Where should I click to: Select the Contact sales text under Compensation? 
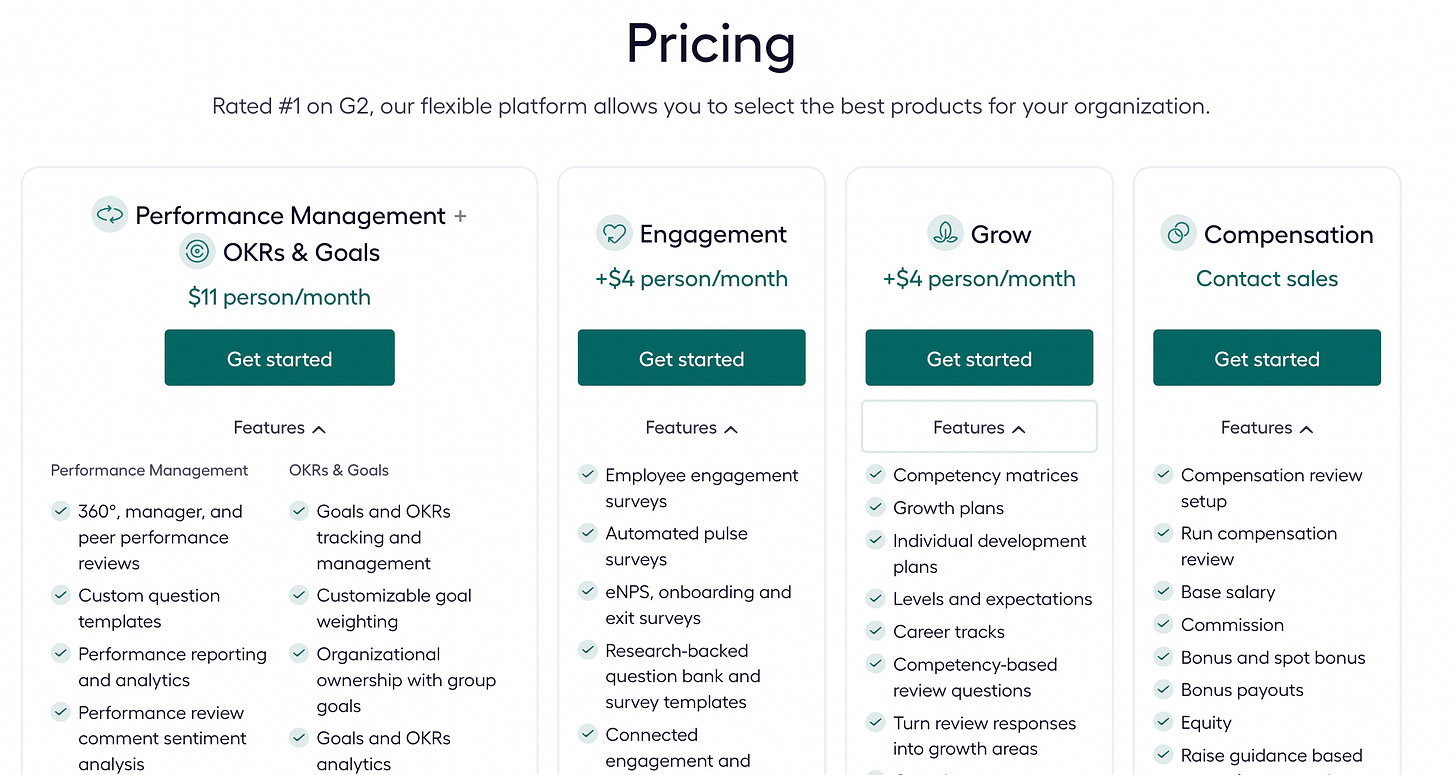pos(1267,279)
